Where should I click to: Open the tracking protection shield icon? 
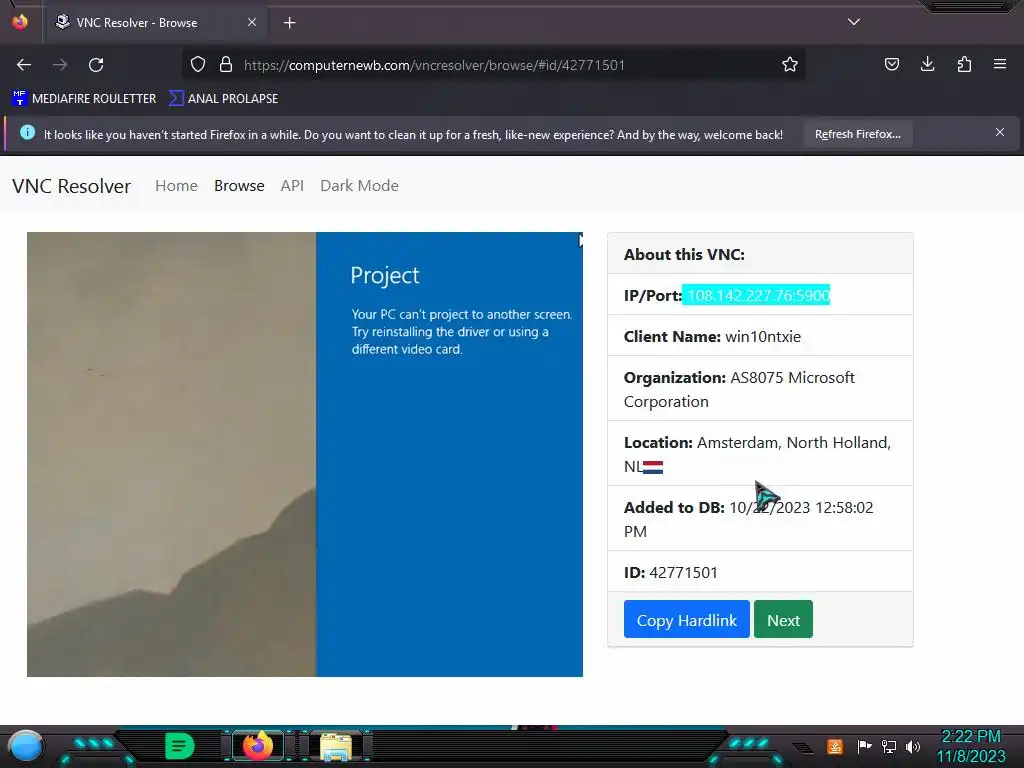tap(198, 64)
